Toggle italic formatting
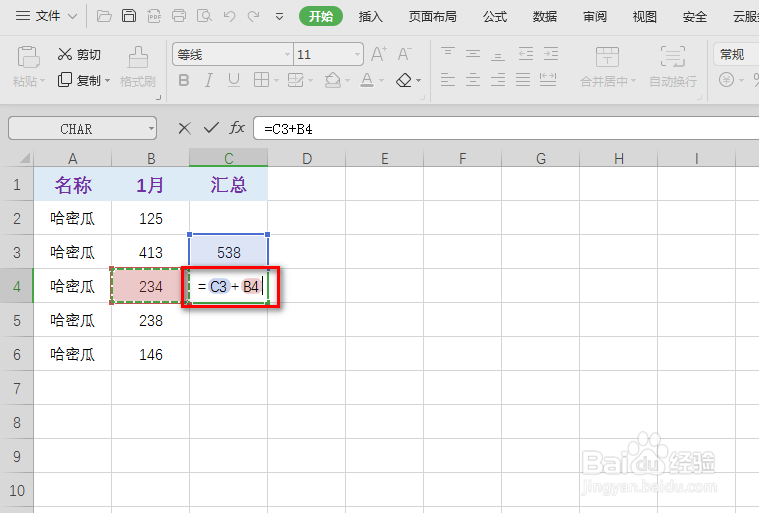759x513 pixels. pyautogui.click(x=209, y=80)
